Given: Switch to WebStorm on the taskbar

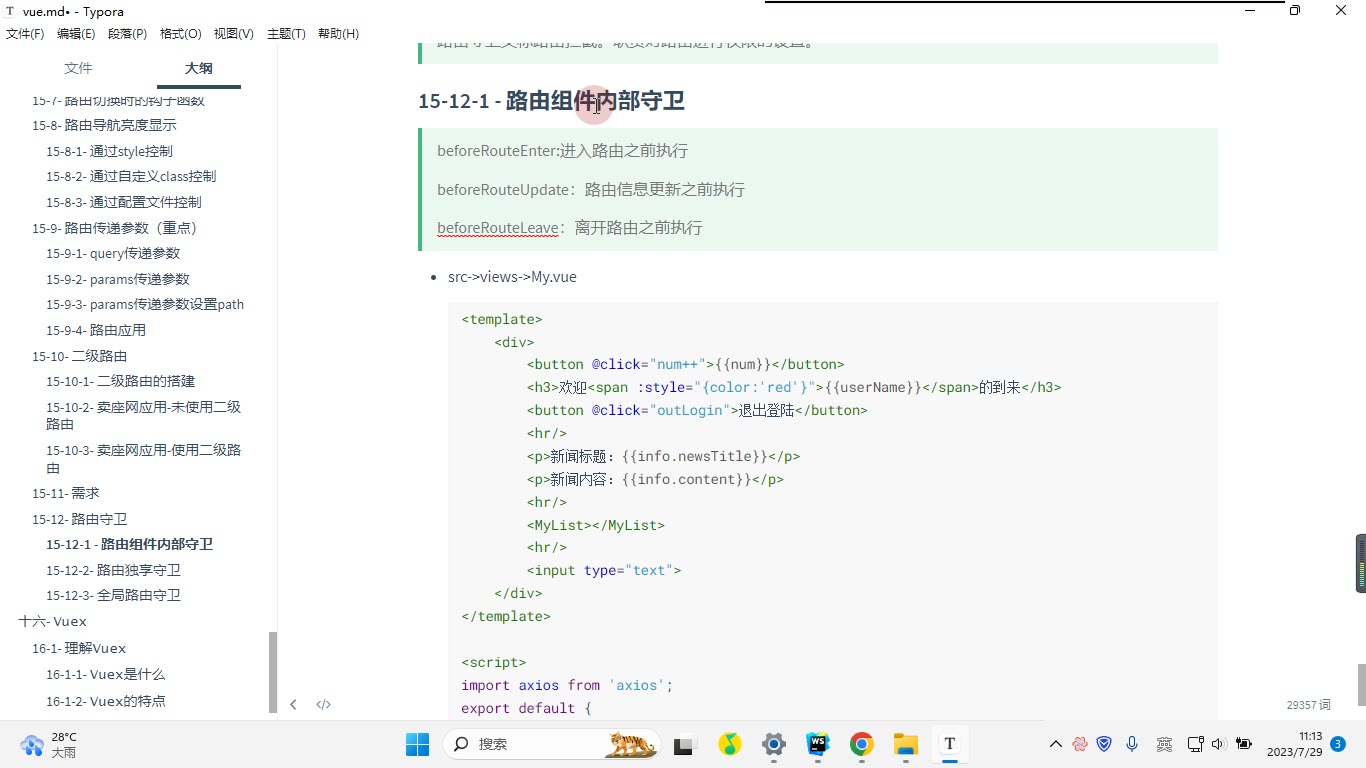Looking at the screenshot, I should [x=817, y=744].
